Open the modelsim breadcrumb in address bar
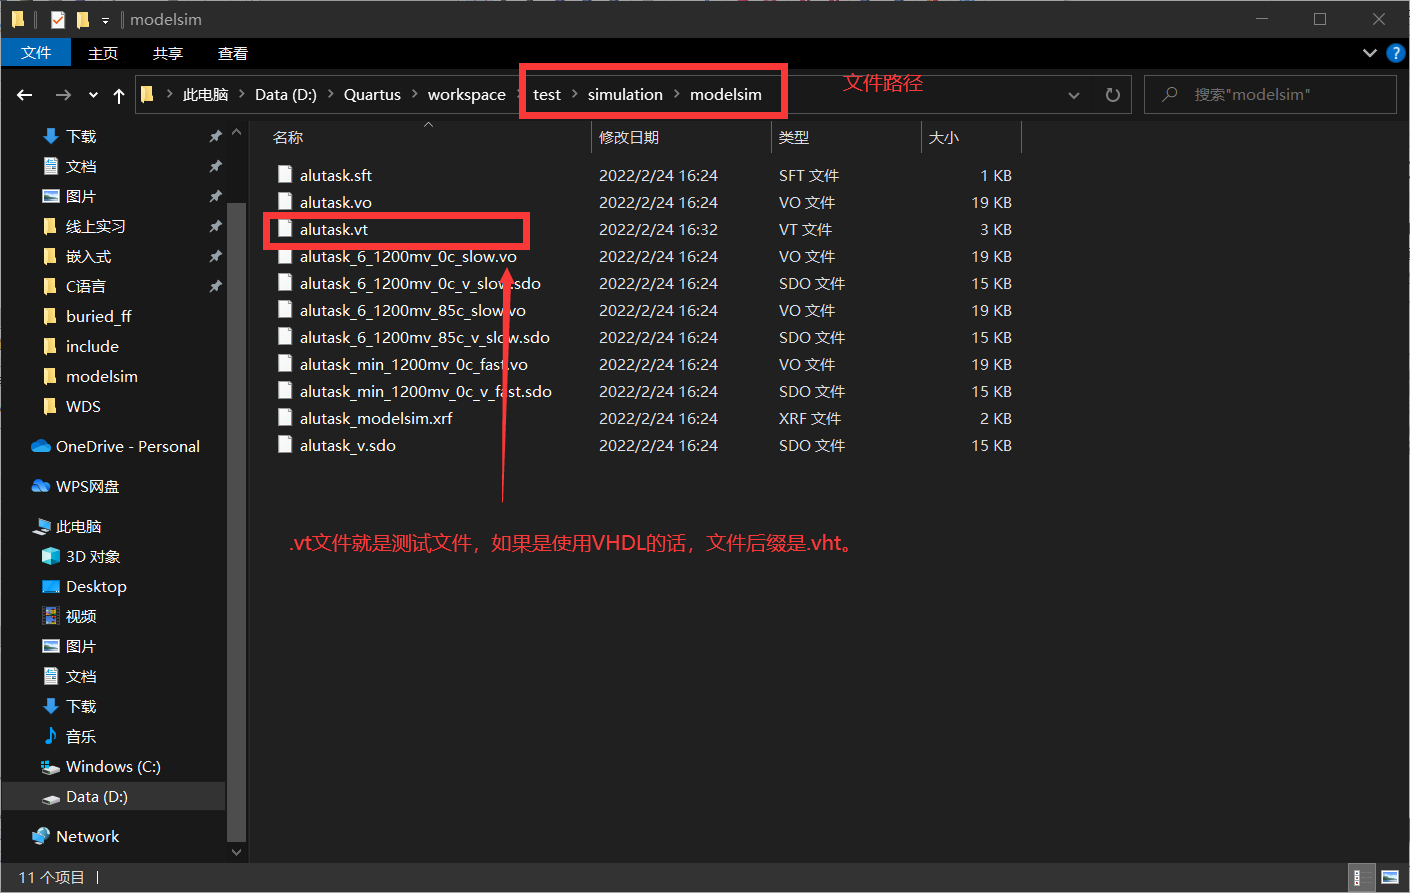This screenshot has height=893, width=1410. coord(724,94)
